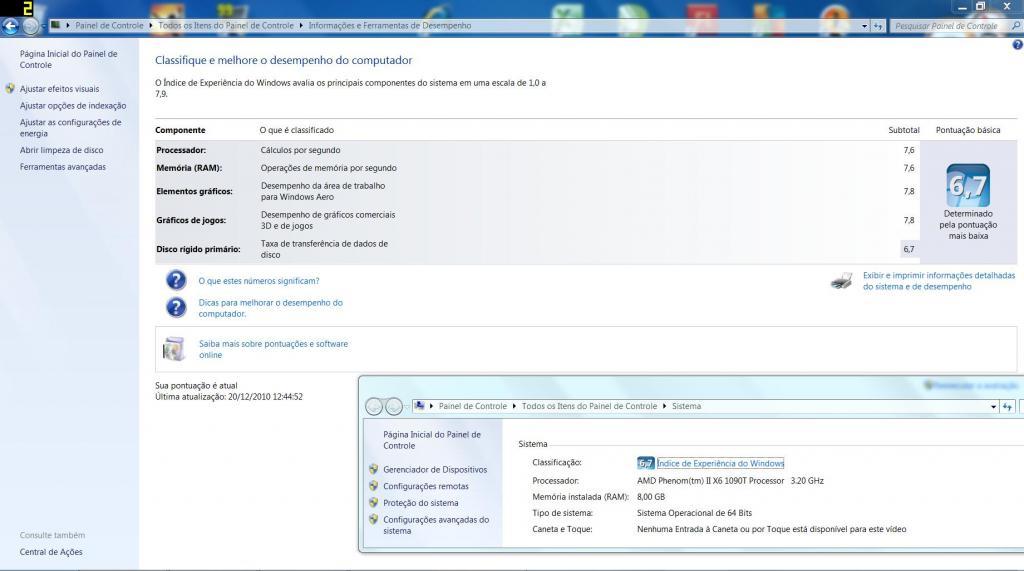Click the Memória (RAM) component label

[x=189, y=168]
